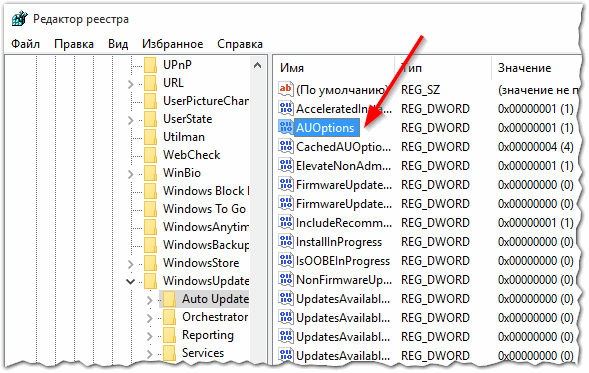Select the WebCheck folder icon
The height and width of the screenshot is (373, 589).
coord(150,155)
